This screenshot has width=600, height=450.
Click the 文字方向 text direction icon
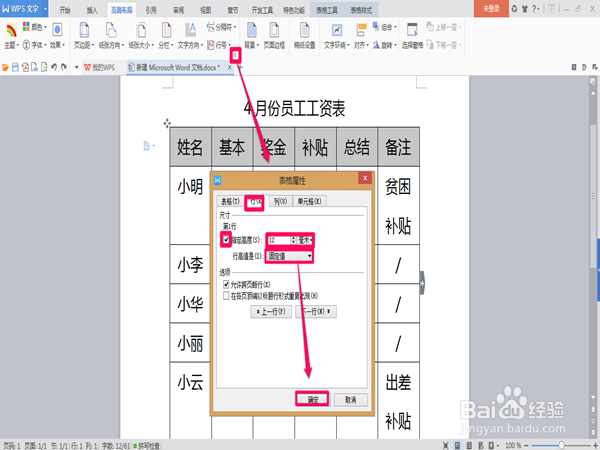coord(191,29)
